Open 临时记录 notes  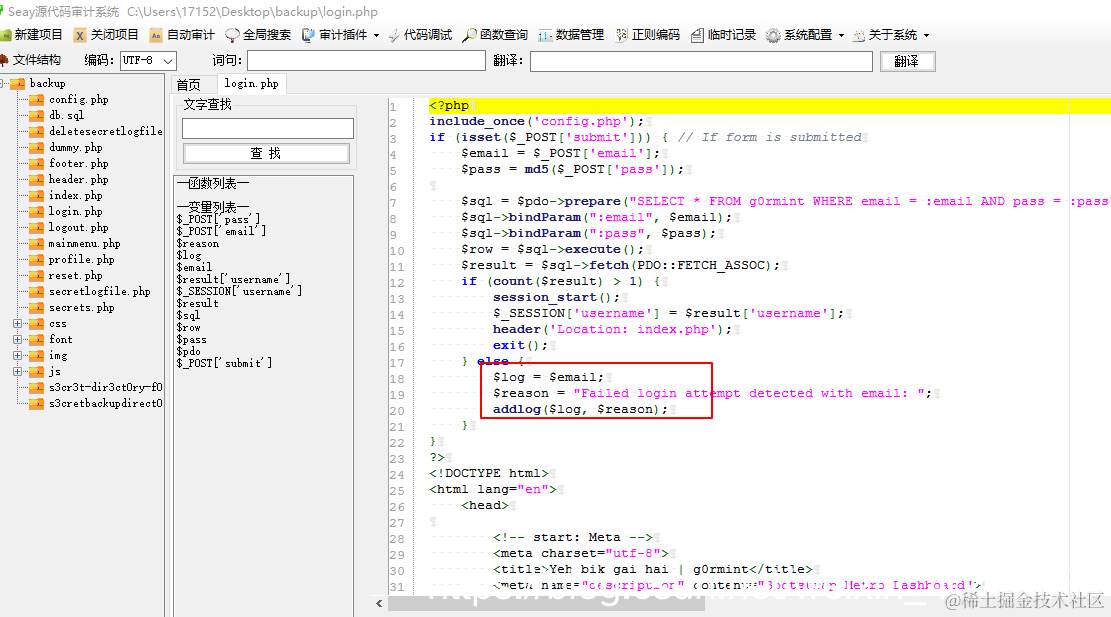[723, 35]
